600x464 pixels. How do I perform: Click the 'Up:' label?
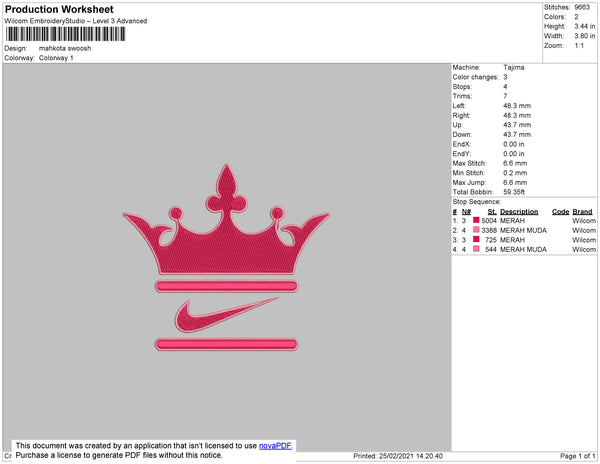(x=458, y=125)
